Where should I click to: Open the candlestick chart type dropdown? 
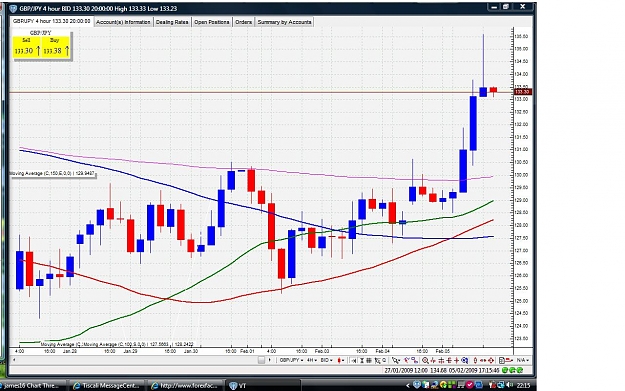click(x=341, y=360)
